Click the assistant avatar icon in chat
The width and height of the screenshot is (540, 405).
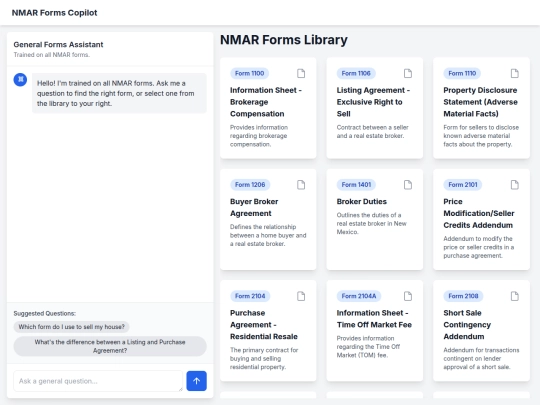coord(20,80)
